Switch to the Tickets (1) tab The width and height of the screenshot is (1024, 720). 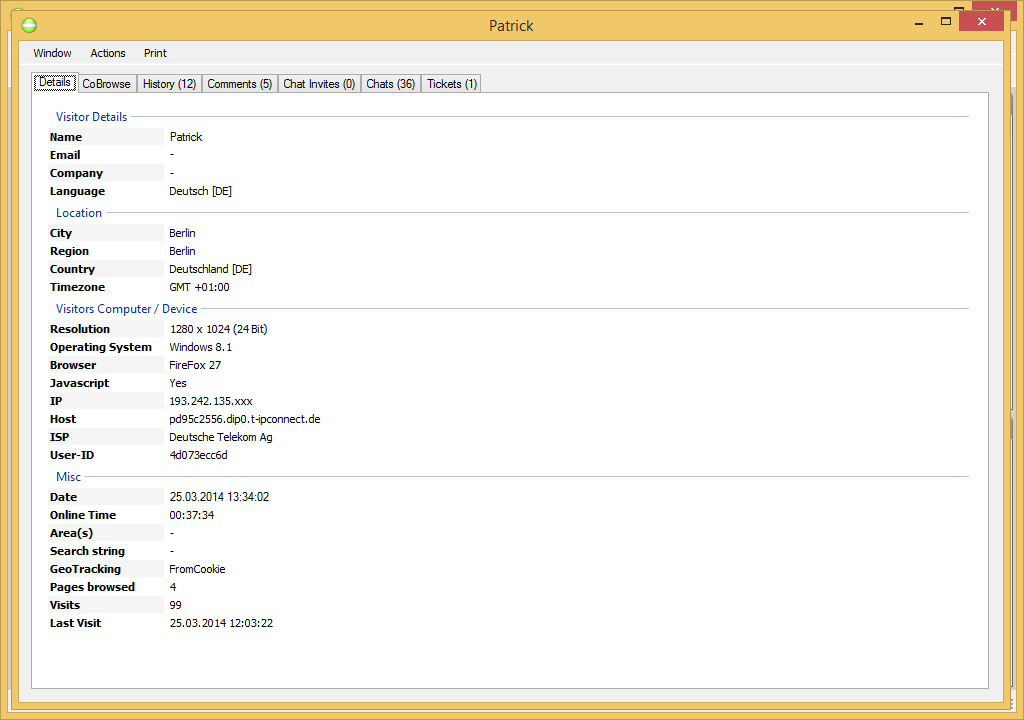click(450, 83)
